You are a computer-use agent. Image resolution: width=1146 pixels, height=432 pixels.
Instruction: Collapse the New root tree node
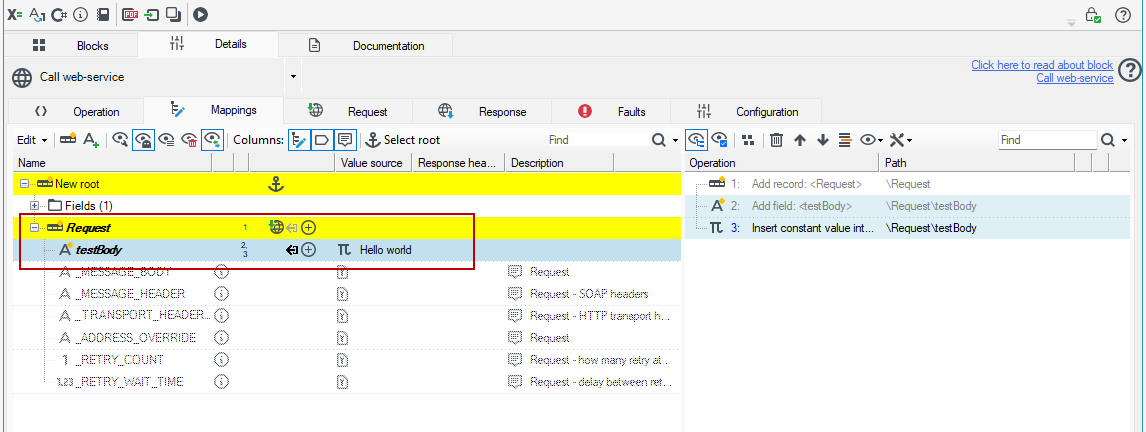click(24, 184)
